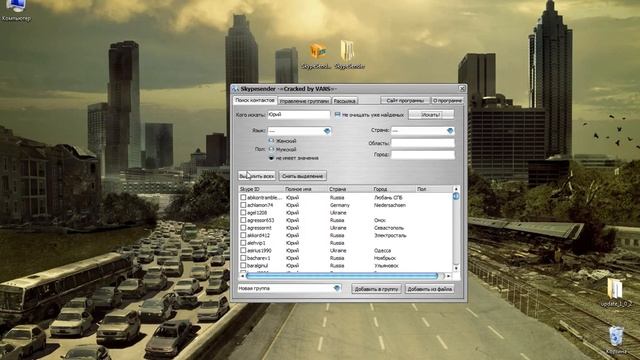Close the Skypesender window
This screenshot has width=640, height=360.
tap(462, 89)
